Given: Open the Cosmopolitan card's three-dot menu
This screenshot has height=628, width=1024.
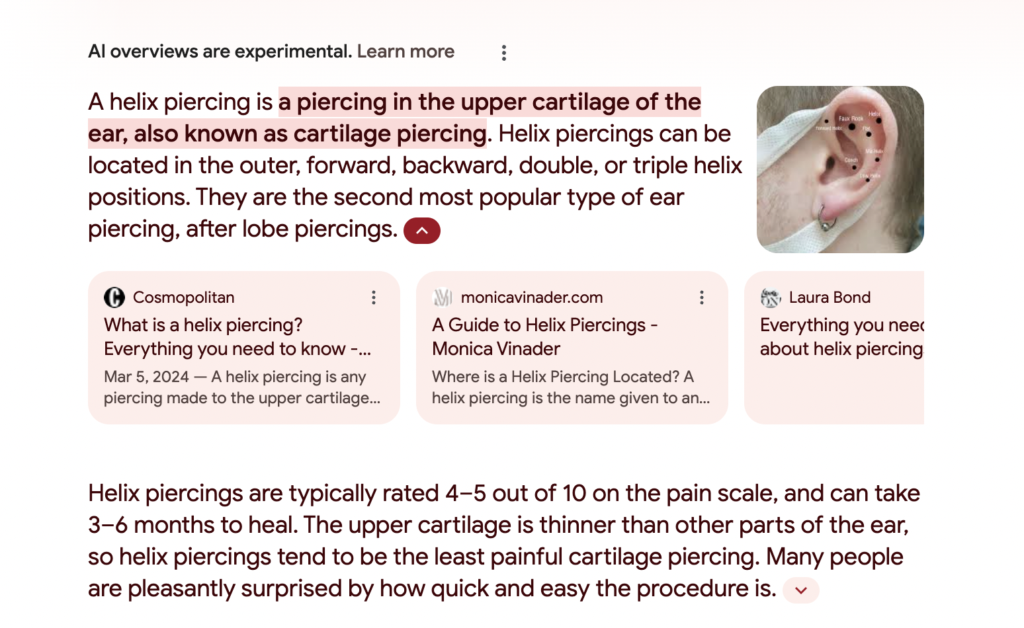Looking at the screenshot, I should point(374,297).
